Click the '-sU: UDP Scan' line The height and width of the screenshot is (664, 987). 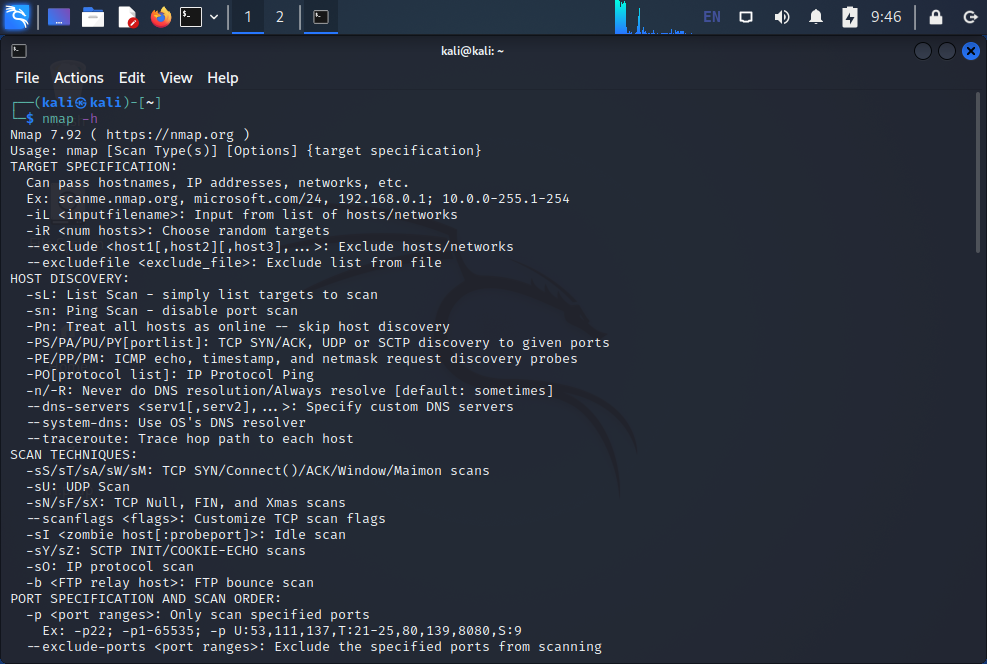(78, 487)
